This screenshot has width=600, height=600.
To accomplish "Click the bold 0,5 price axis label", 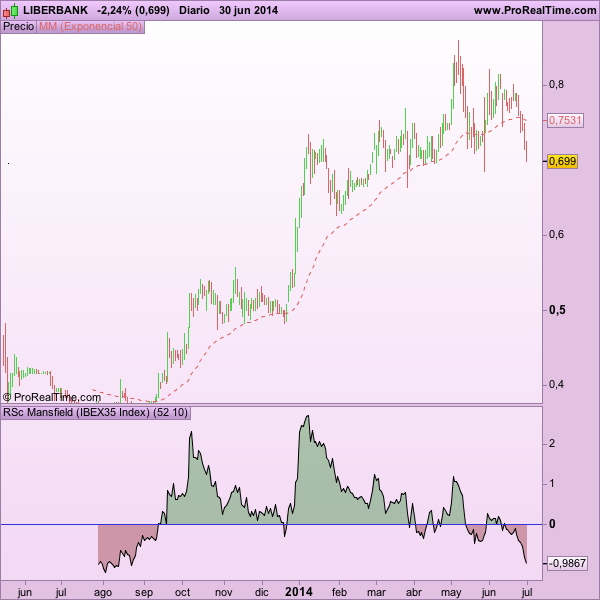I will tap(557, 310).
